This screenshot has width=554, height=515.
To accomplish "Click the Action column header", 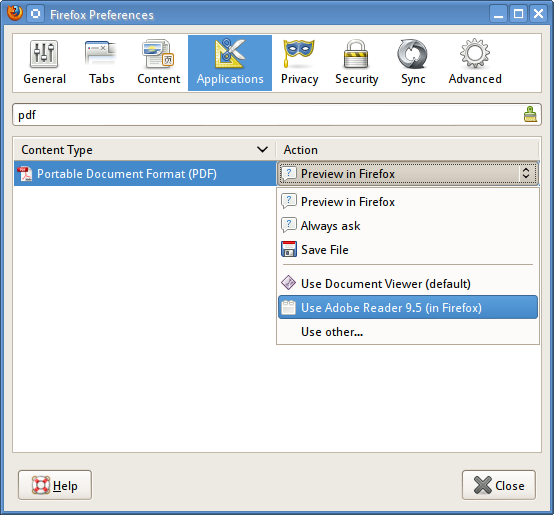I will click(407, 150).
